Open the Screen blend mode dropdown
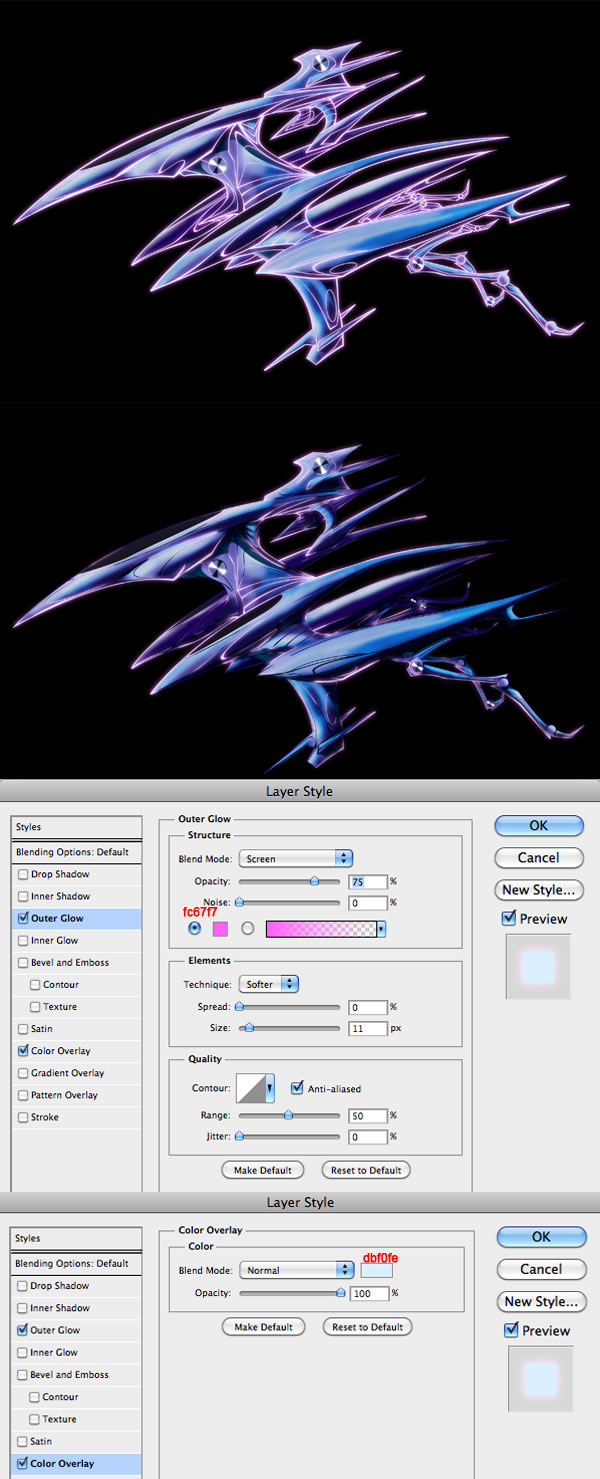Screen dimensions: 600x1479 (296, 859)
